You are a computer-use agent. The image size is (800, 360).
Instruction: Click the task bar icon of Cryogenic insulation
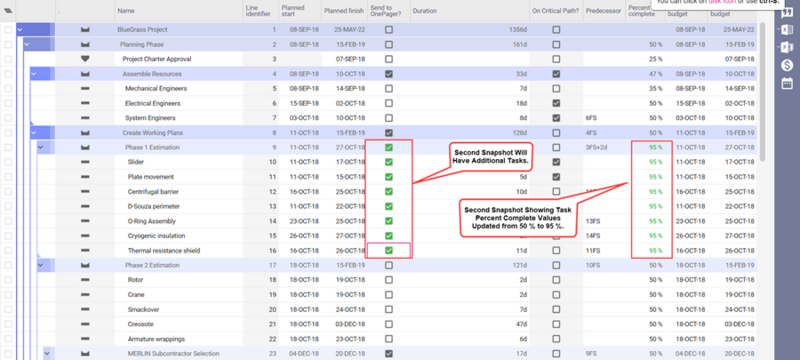pyautogui.click(x=85, y=236)
